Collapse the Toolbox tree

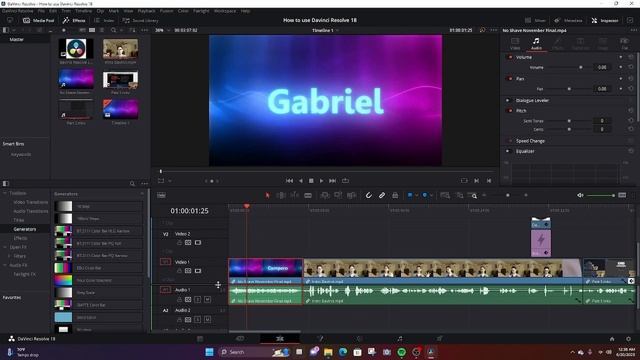tap(5, 193)
